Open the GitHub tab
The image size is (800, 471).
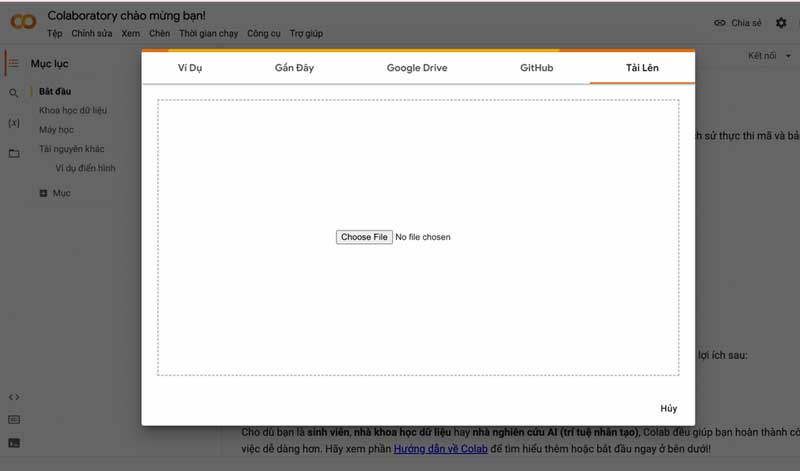[x=536, y=68]
